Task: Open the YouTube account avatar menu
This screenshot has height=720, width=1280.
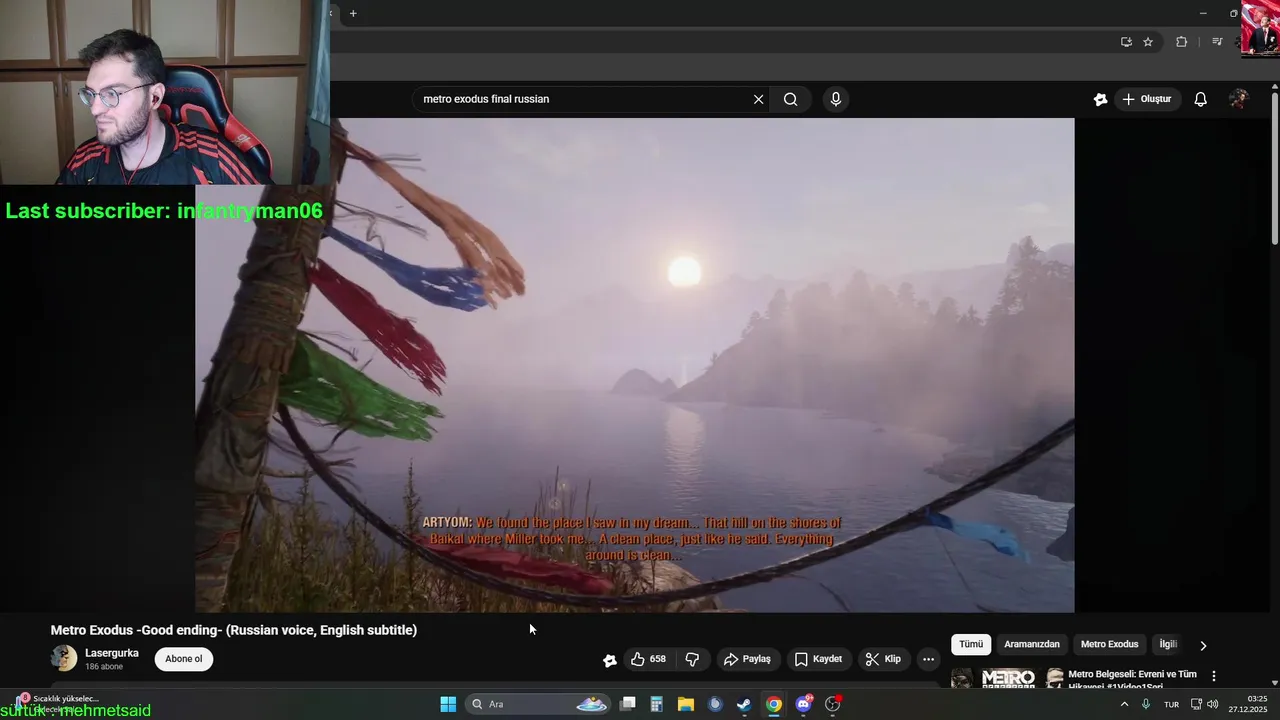Action: 1239,99
